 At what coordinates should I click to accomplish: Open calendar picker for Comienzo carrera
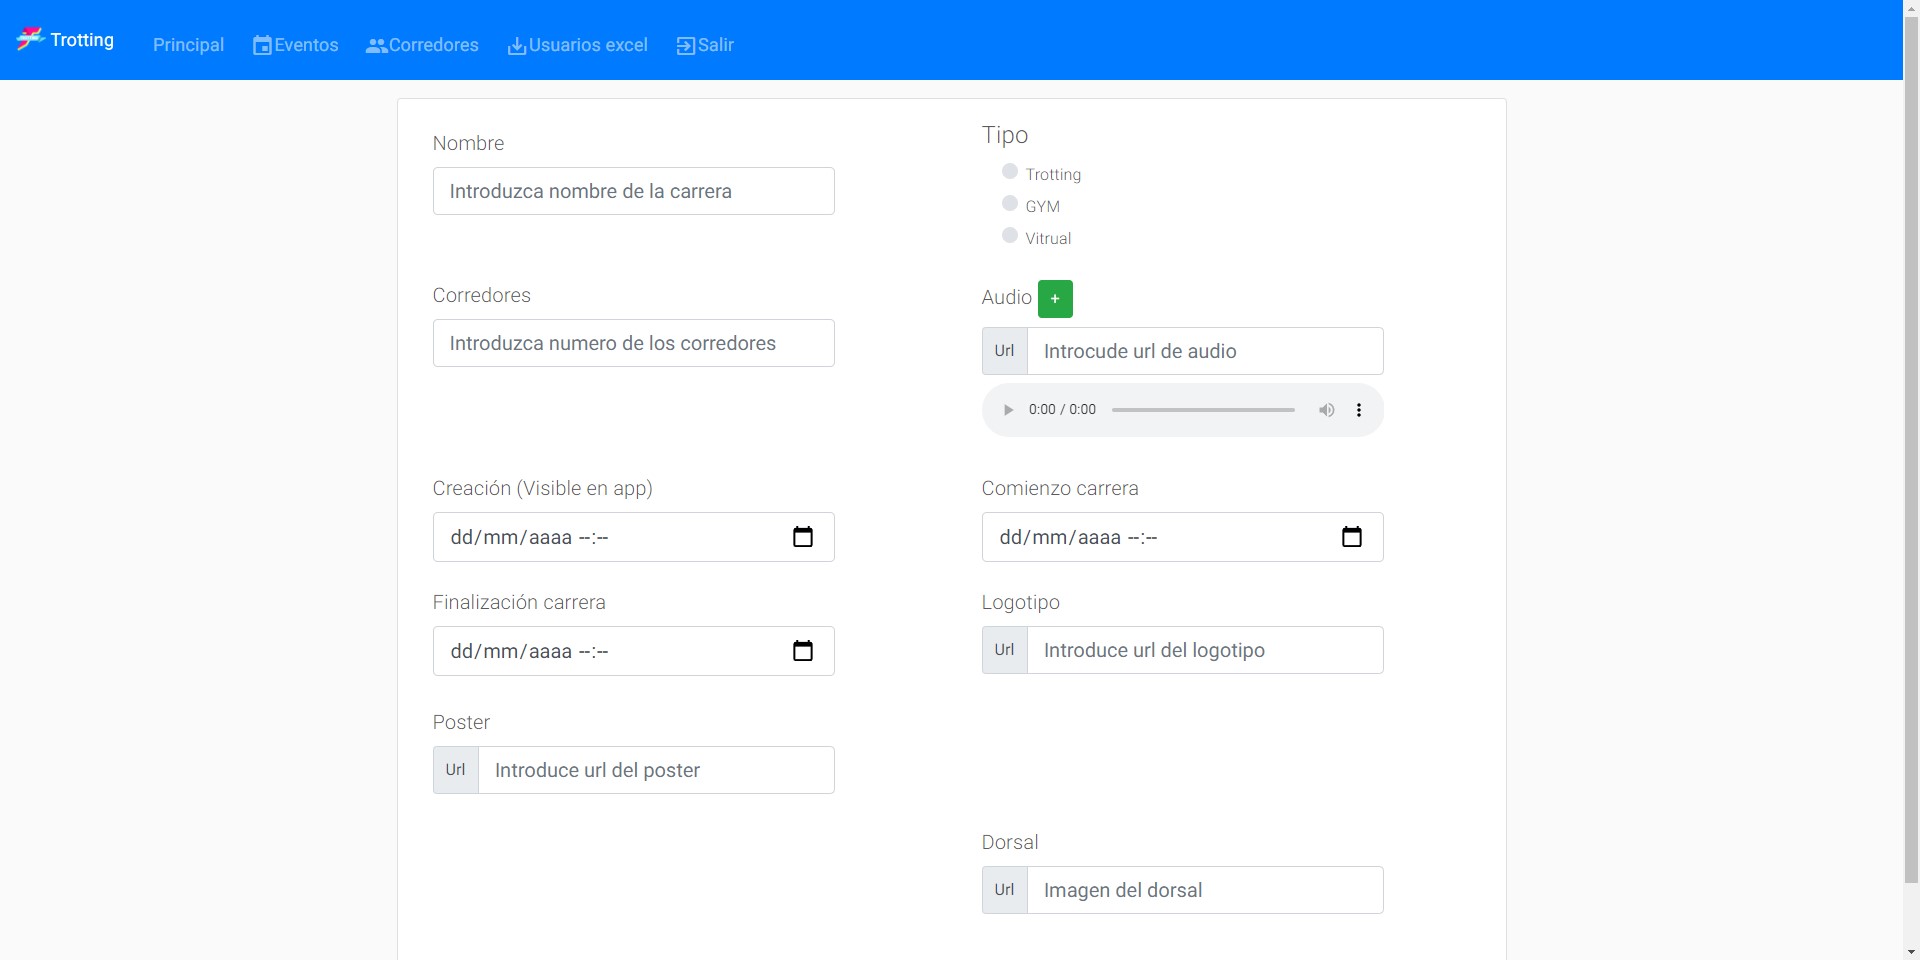click(1352, 537)
